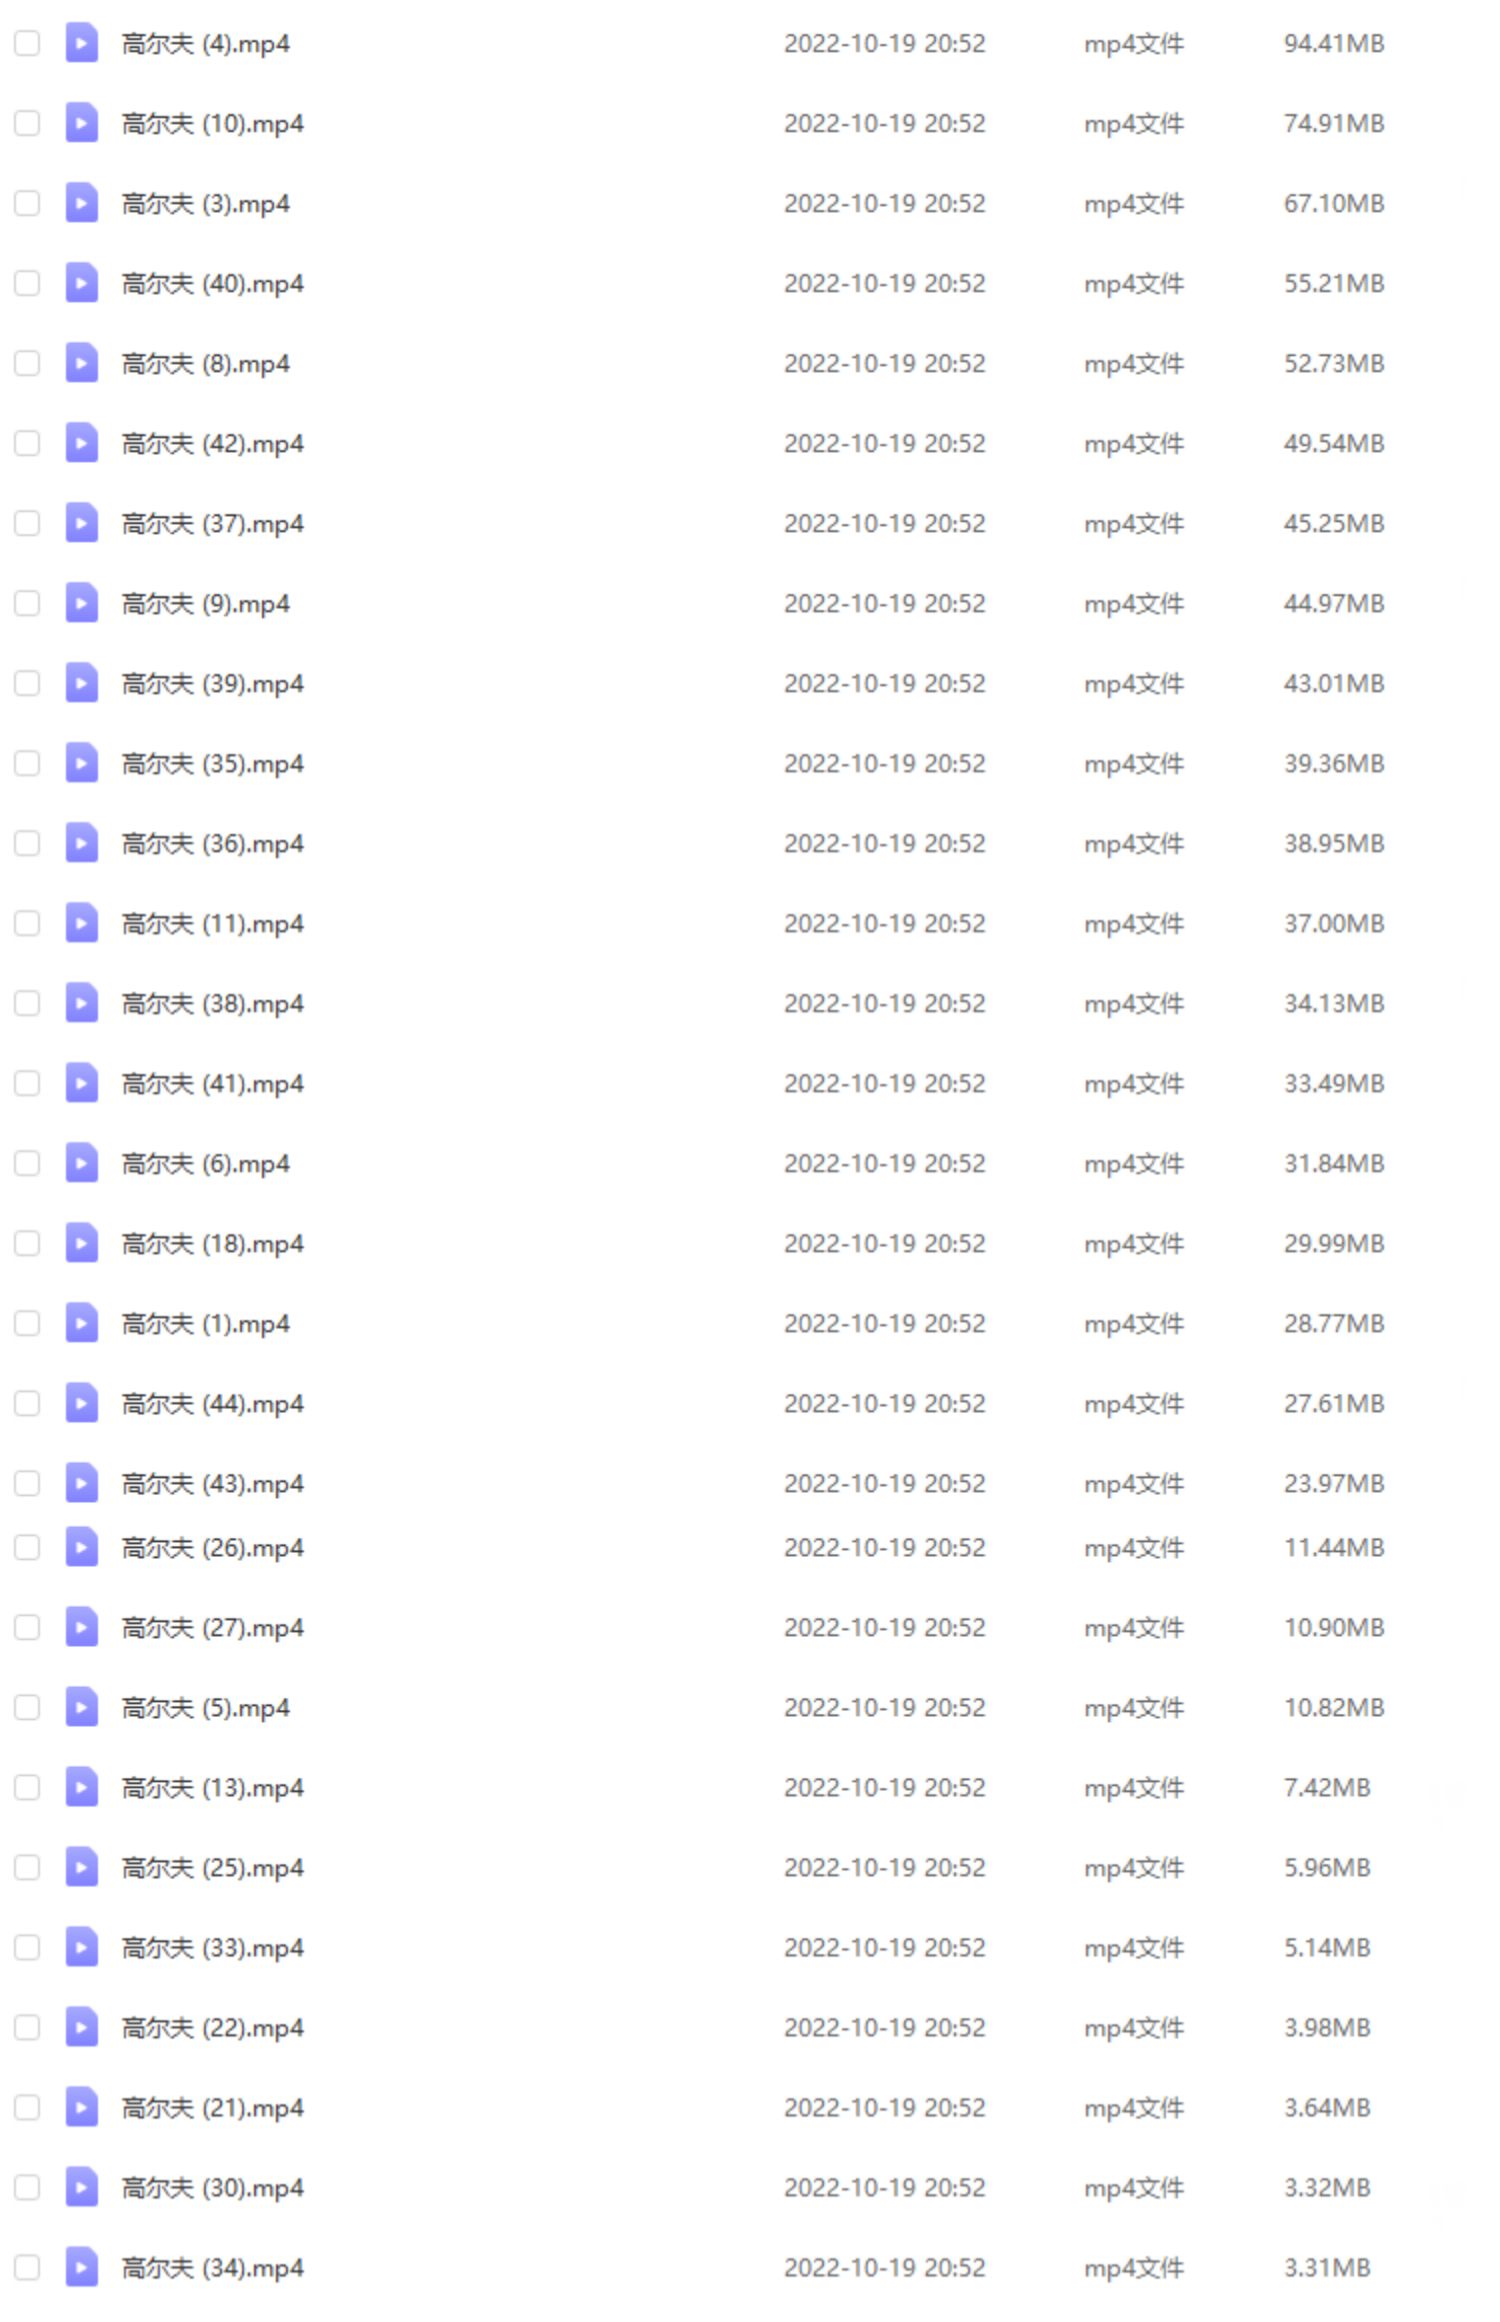Click the date of 高尔夫 (30).mp4 row

pyautogui.click(x=885, y=2187)
